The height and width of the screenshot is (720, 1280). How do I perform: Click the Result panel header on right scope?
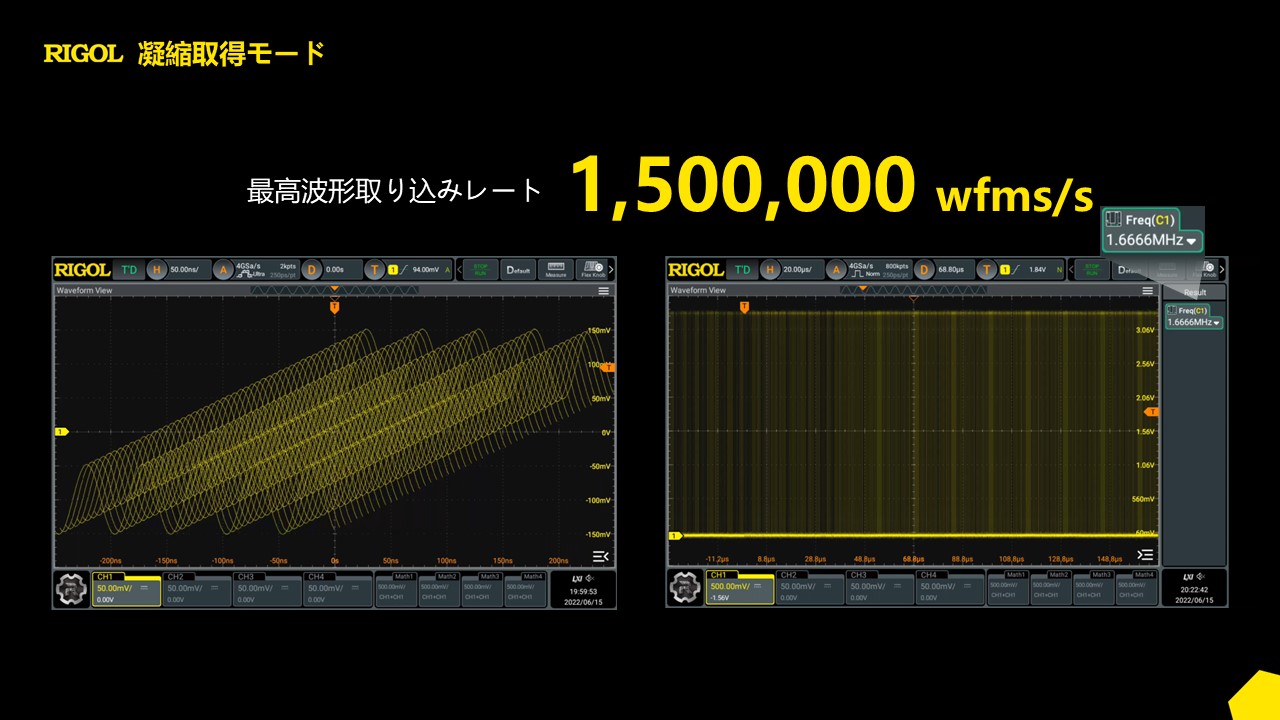tap(1195, 292)
